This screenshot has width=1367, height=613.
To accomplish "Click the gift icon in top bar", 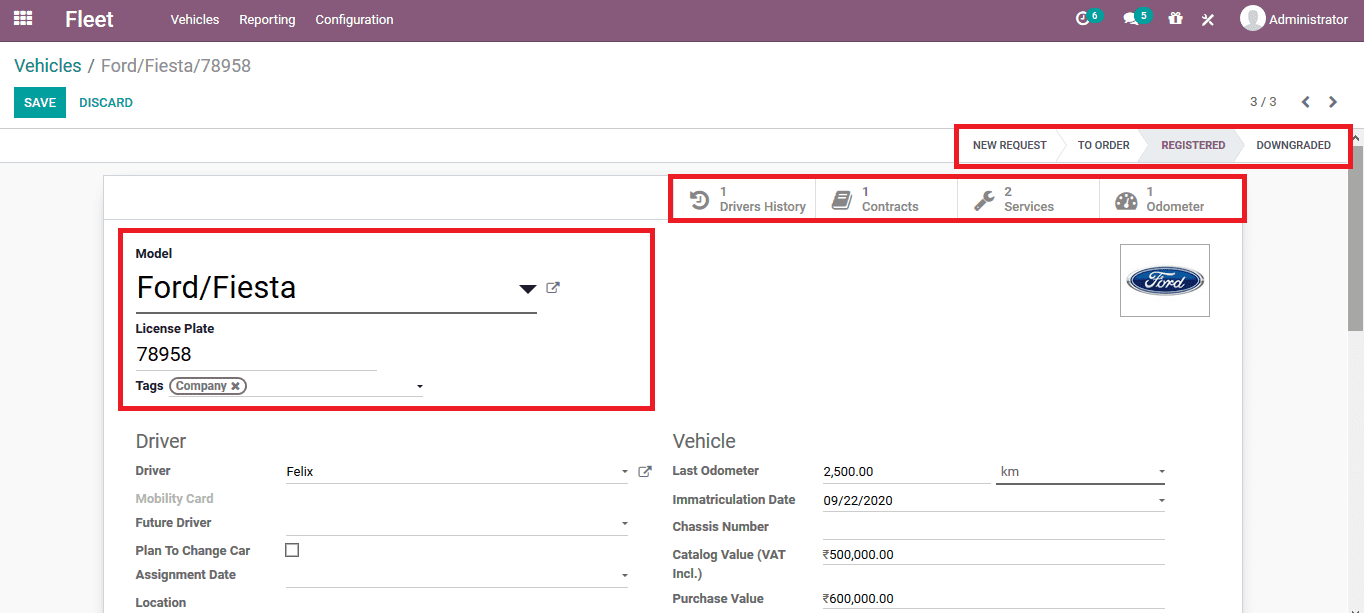I will pyautogui.click(x=1175, y=19).
